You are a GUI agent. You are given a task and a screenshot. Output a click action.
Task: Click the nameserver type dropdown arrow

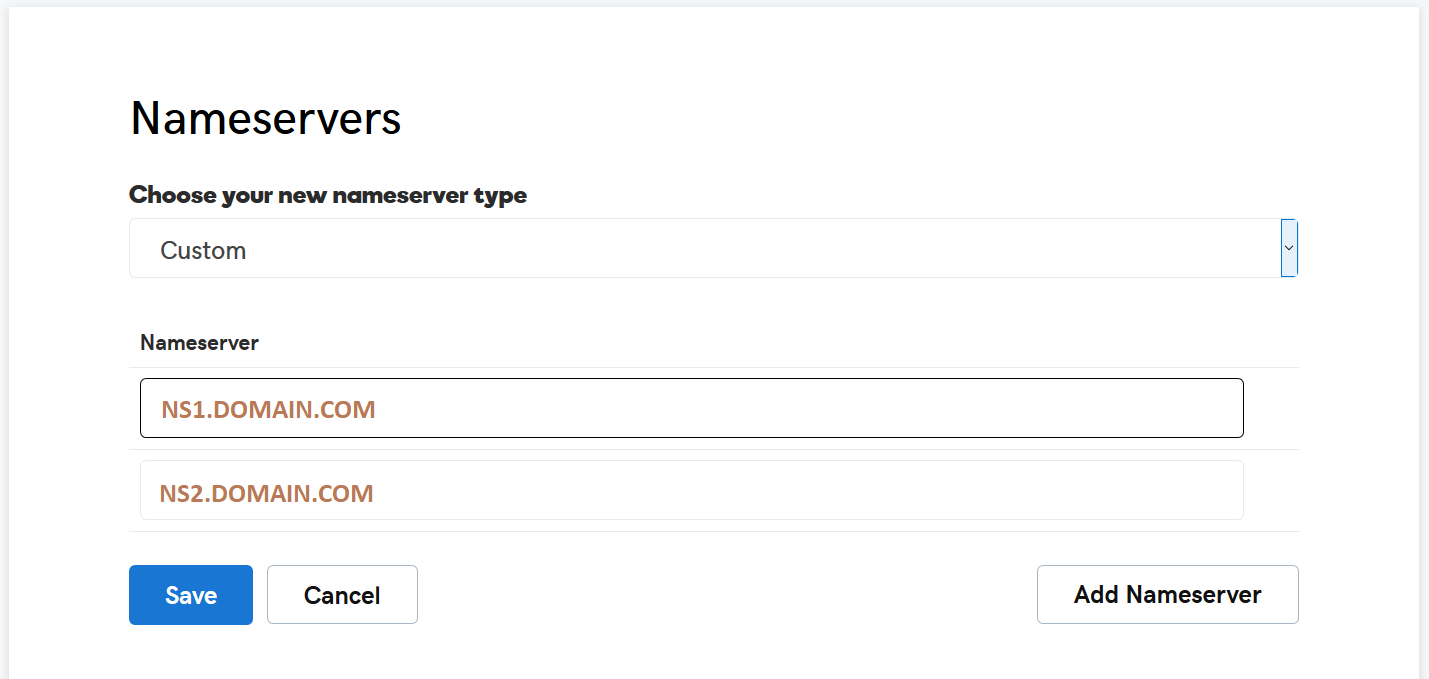pos(1289,247)
